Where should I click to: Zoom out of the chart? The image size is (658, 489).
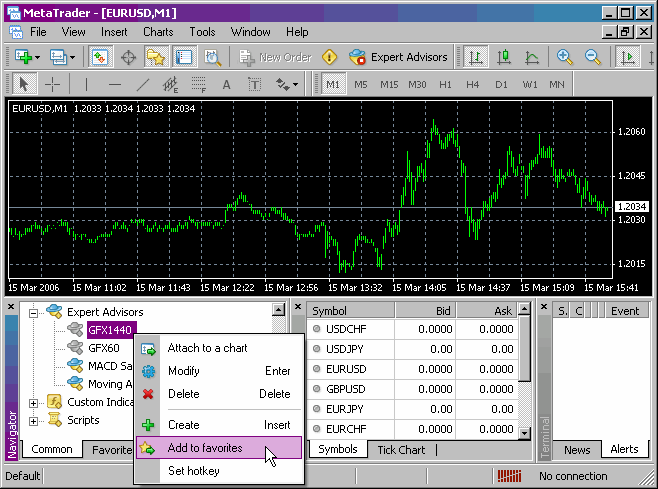tap(593, 57)
